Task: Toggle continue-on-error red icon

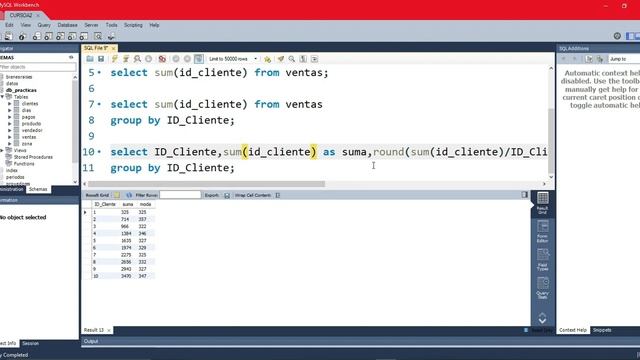Action: (x=162, y=59)
